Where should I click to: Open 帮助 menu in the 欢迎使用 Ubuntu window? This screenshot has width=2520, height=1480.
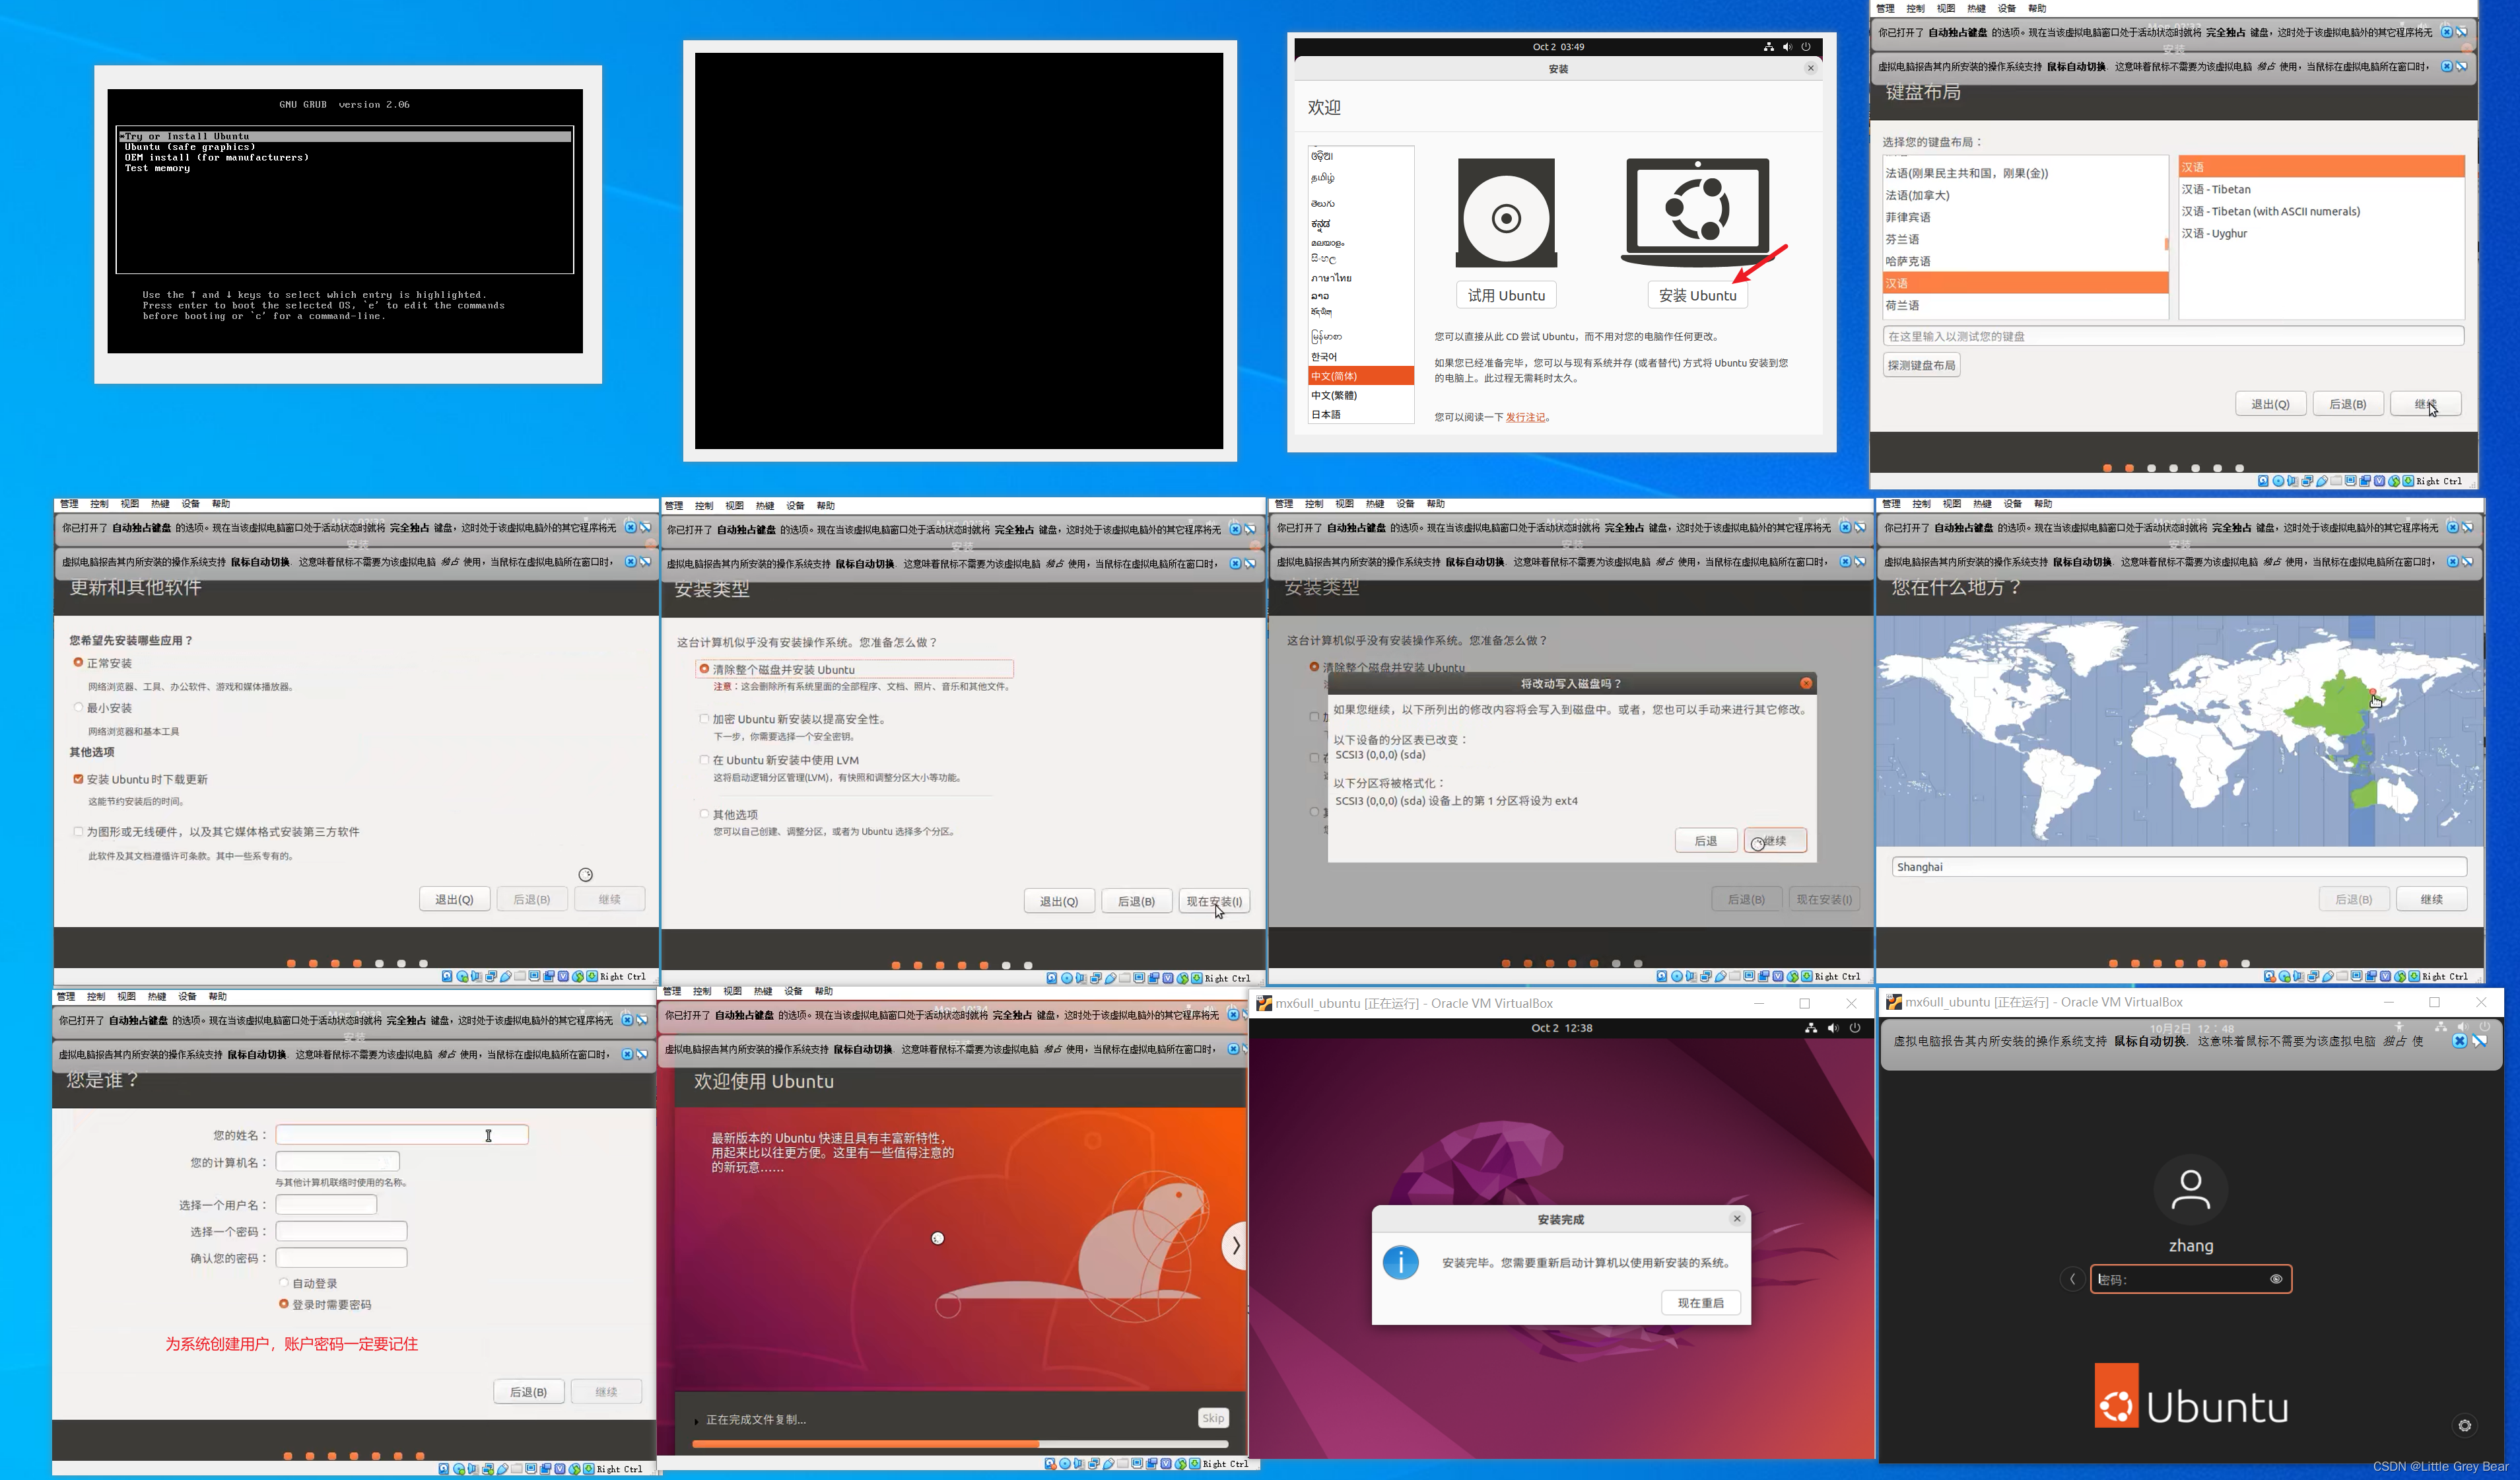824,991
